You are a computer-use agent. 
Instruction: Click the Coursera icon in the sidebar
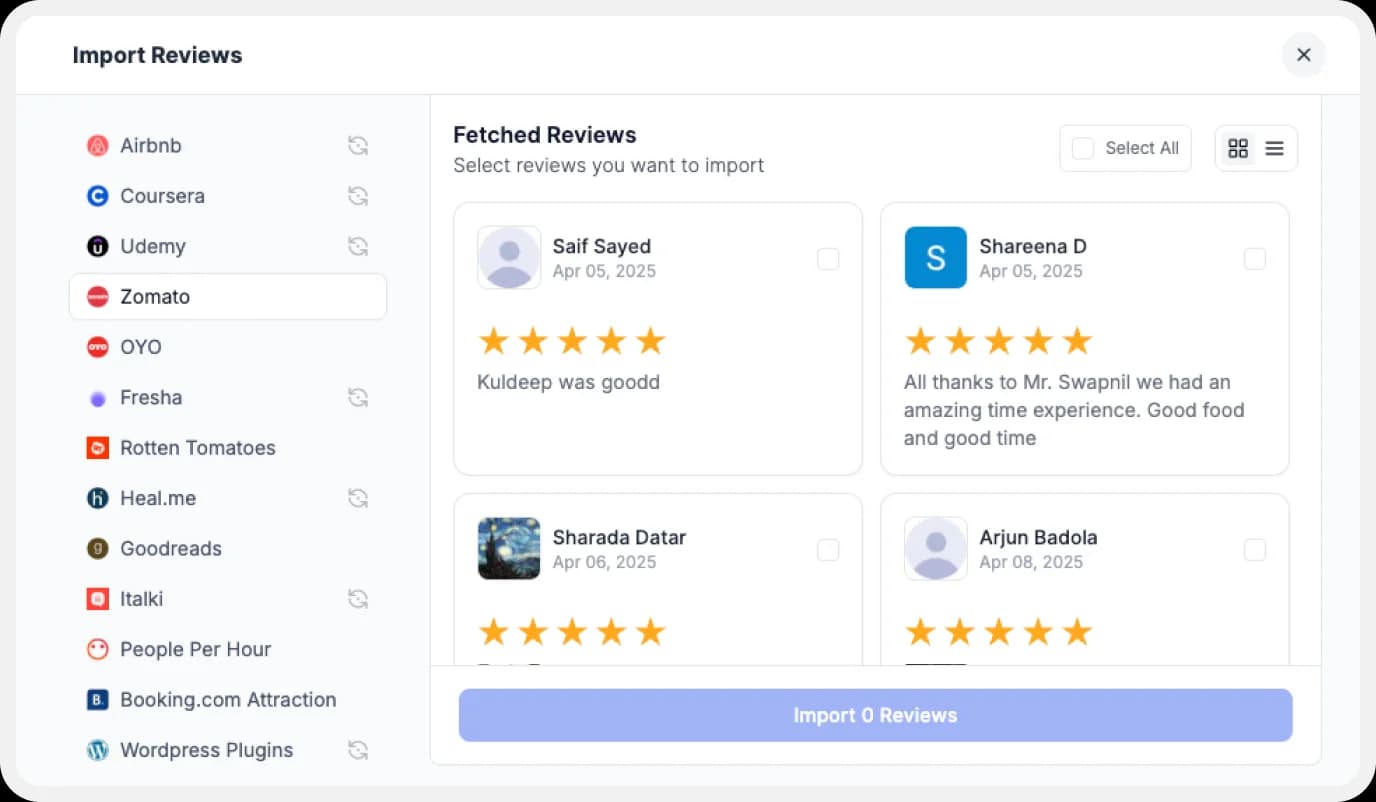[97, 196]
